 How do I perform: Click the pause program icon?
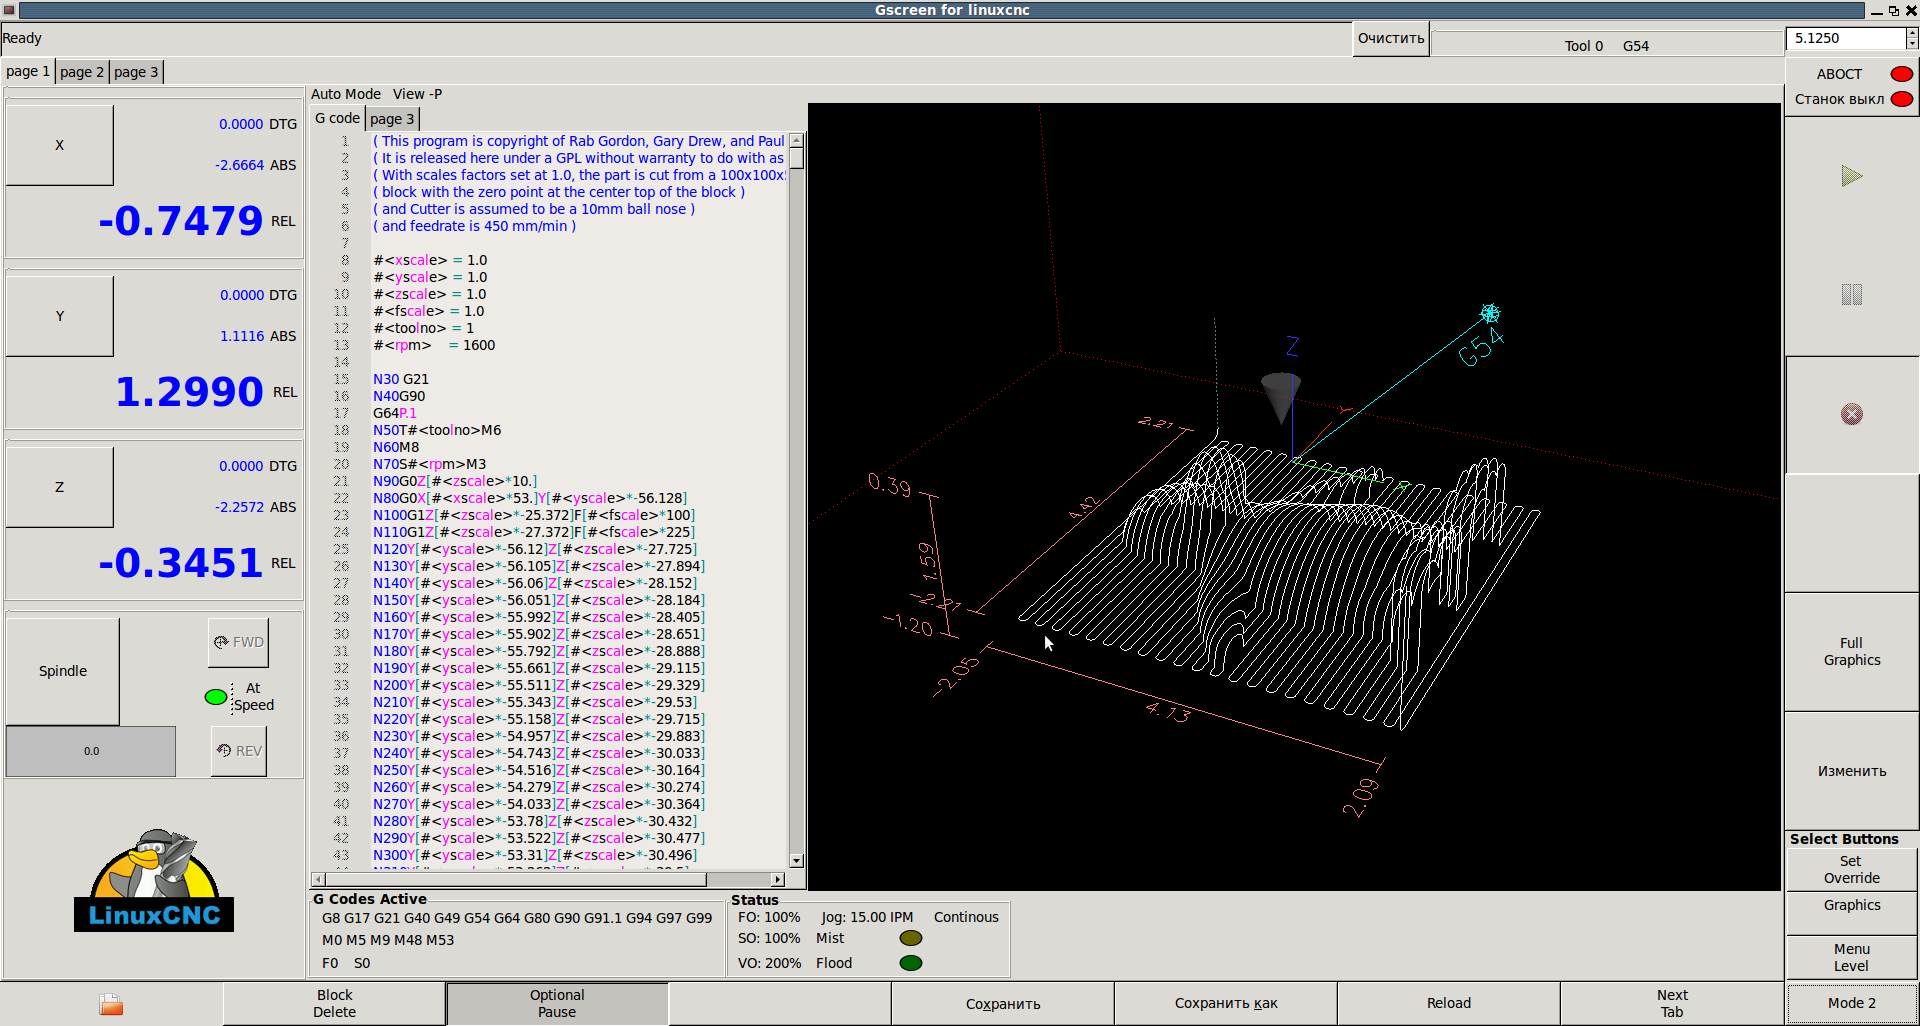click(1851, 295)
